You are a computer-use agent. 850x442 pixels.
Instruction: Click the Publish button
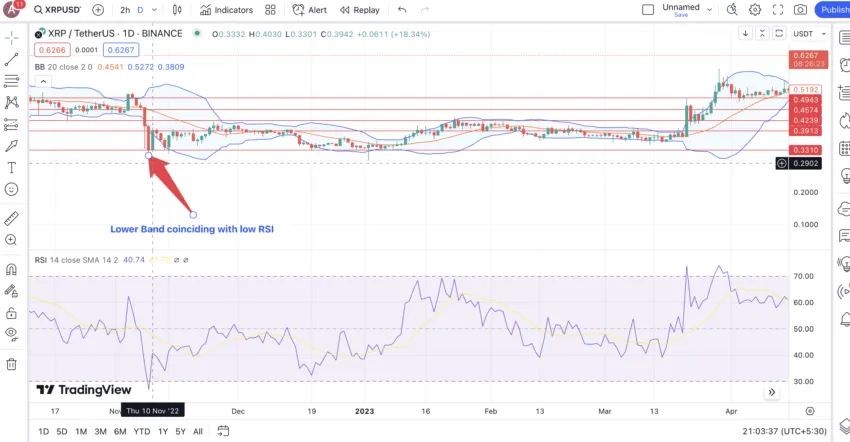coord(834,10)
